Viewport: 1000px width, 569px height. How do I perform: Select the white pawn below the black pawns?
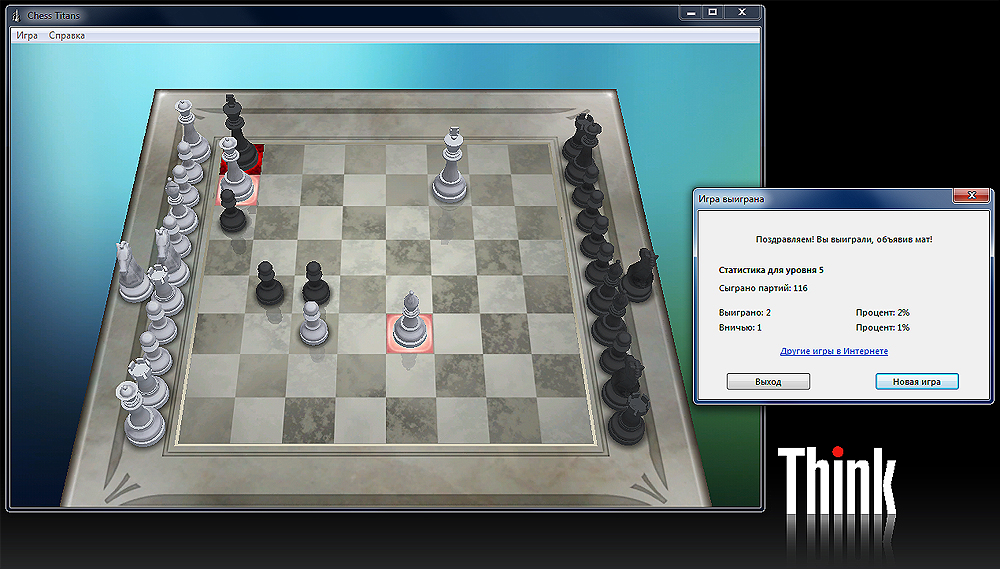click(313, 323)
